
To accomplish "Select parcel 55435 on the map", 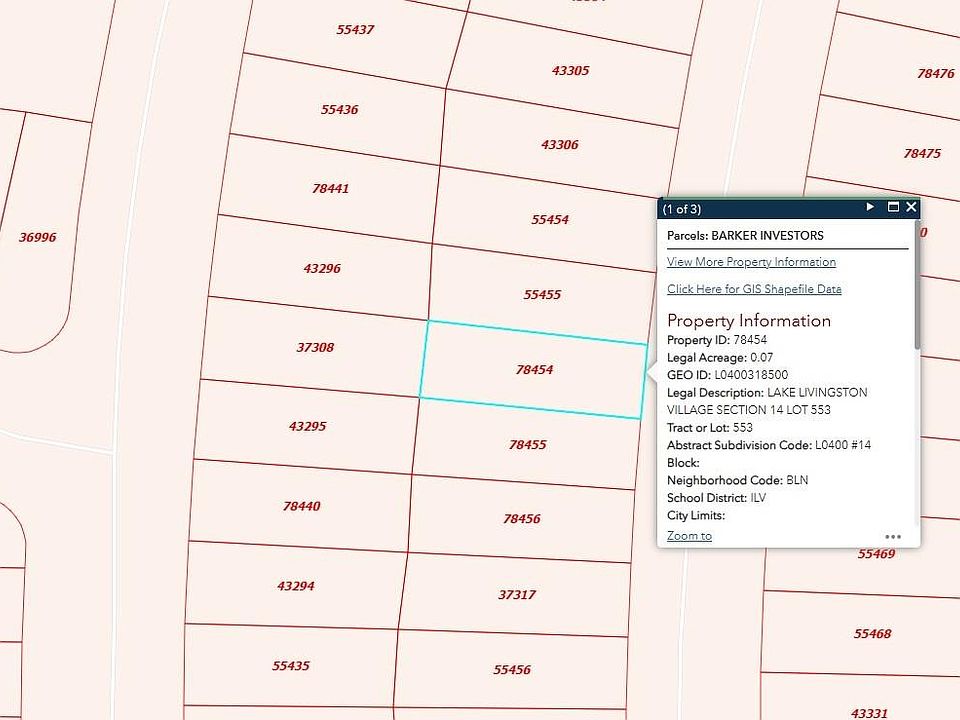I will coord(291,666).
